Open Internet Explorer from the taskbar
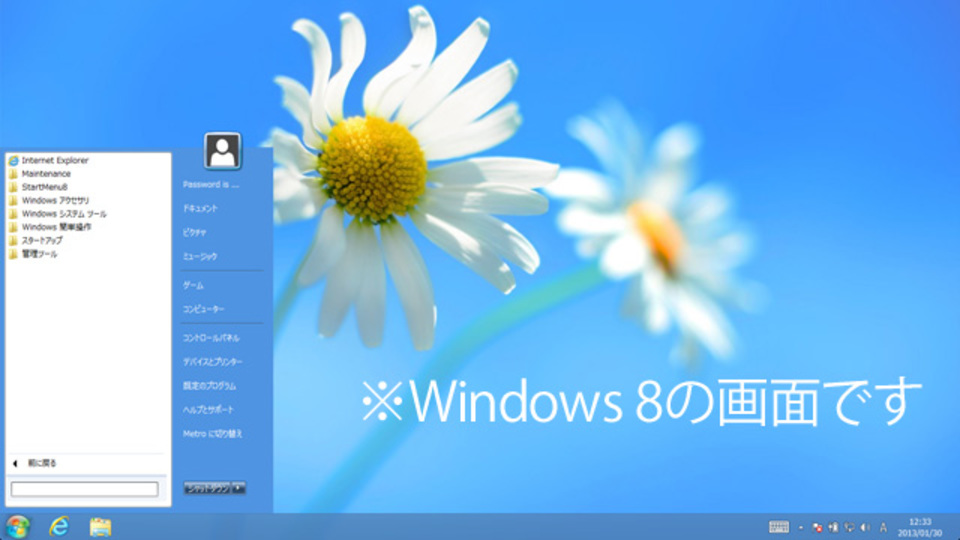The image size is (960, 540). coord(59,527)
